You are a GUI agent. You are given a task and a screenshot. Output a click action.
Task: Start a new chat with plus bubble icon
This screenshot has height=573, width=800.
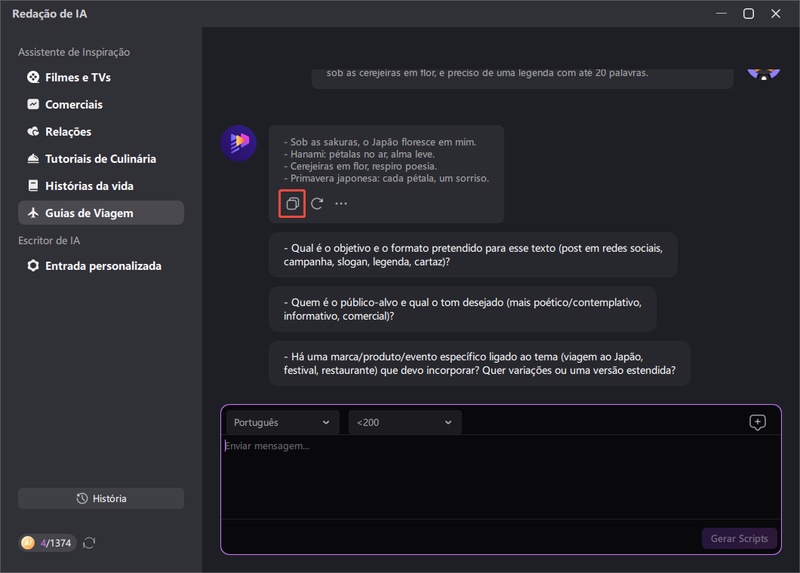(757, 422)
